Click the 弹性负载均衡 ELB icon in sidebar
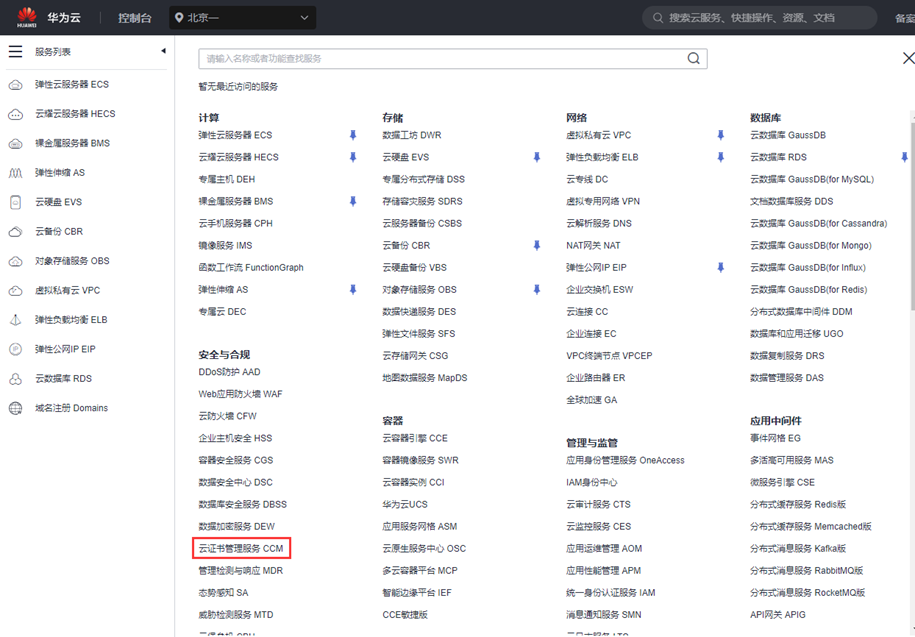The width and height of the screenshot is (915, 637). tap(16, 320)
